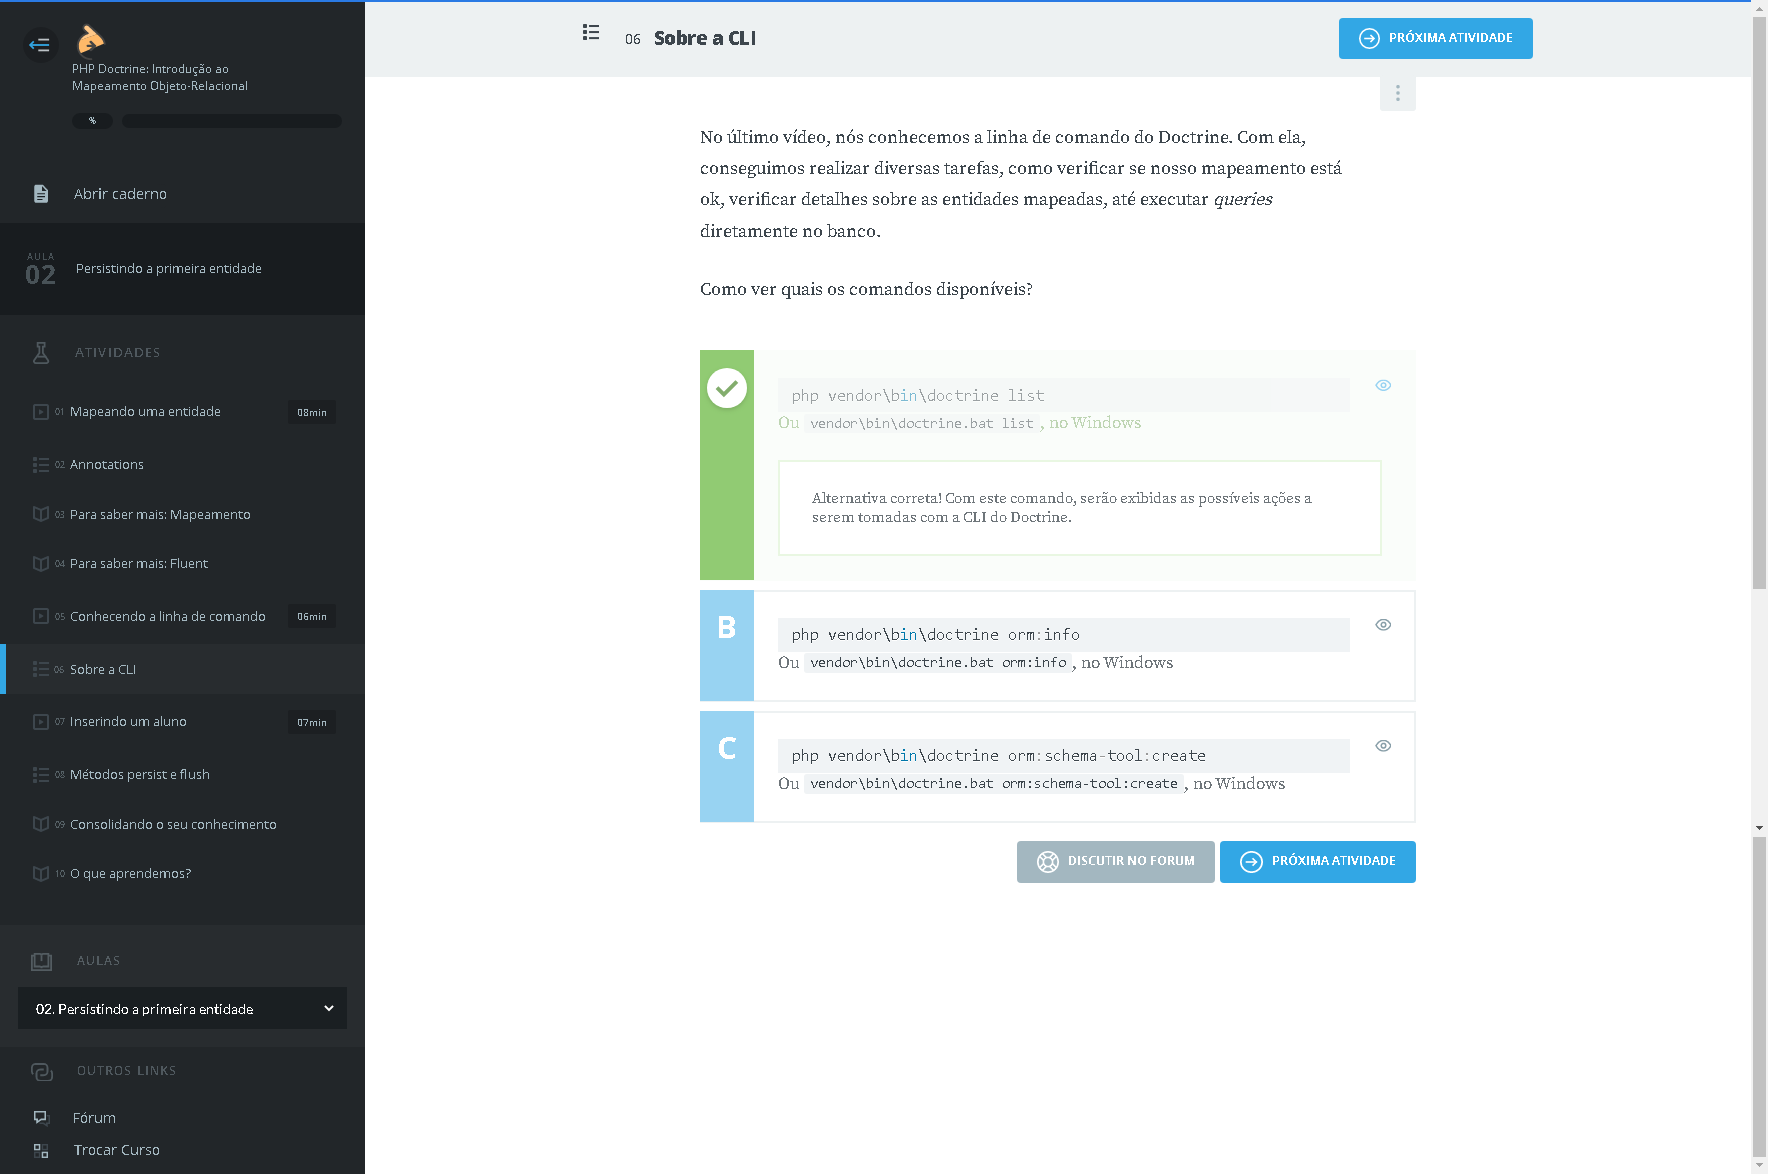Image resolution: width=1768 pixels, height=1174 pixels.
Task: Click the Fórum chat icon
Action: [x=41, y=1118]
